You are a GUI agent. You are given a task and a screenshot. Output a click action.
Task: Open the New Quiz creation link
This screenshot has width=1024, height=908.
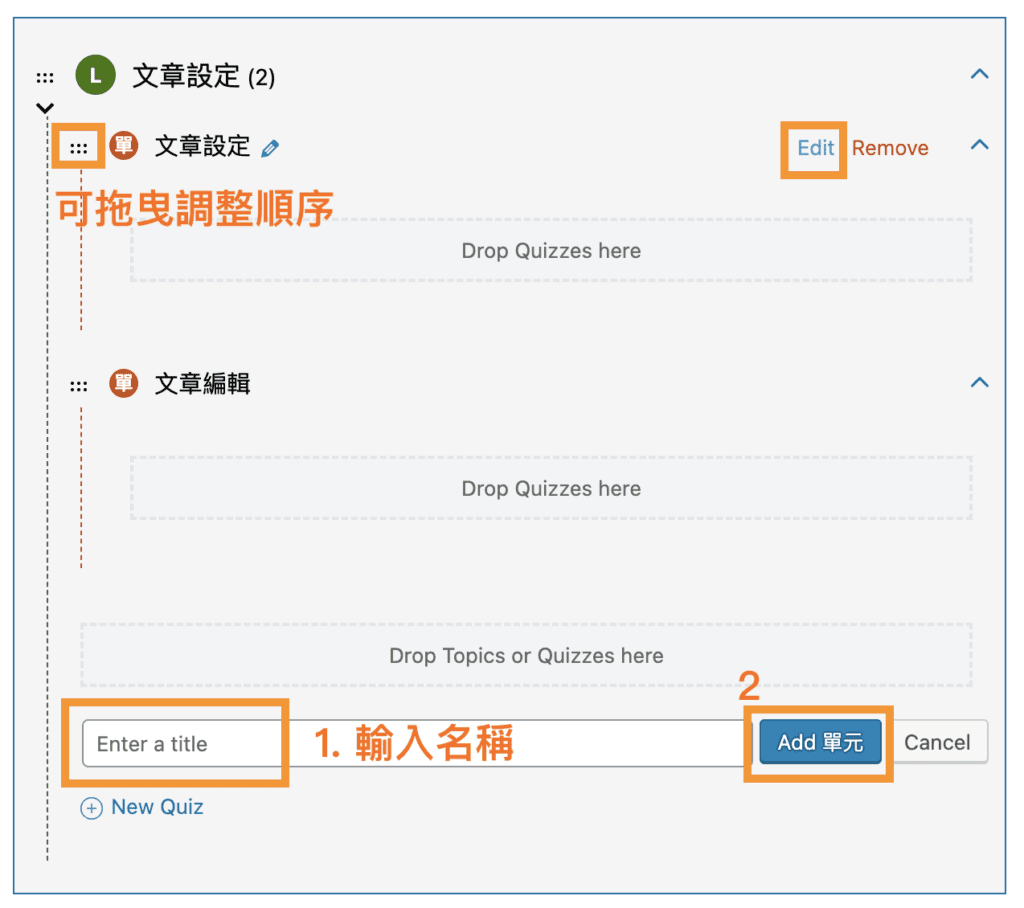click(x=155, y=807)
